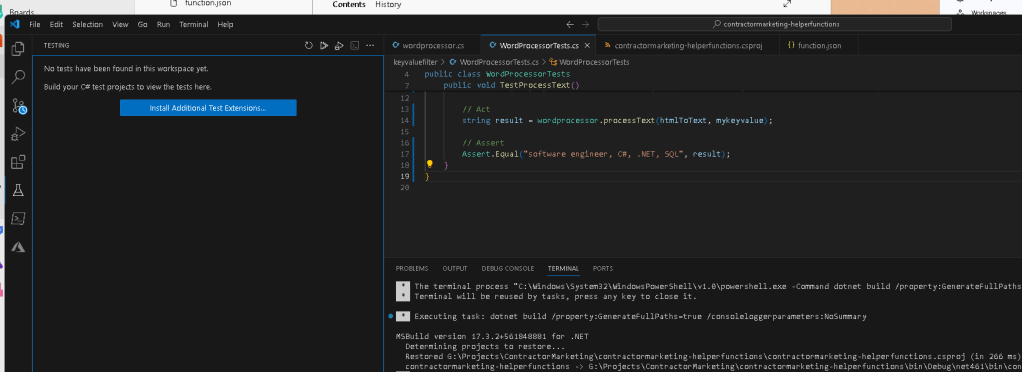Click Contents tab in background window
Screen dimensions: 1022x372
(x=349, y=5)
